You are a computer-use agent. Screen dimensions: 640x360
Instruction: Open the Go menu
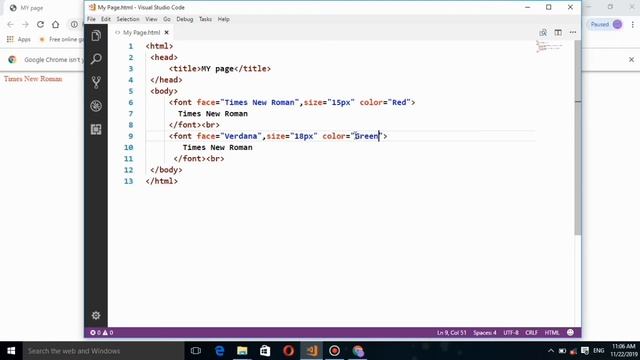[167, 19]
